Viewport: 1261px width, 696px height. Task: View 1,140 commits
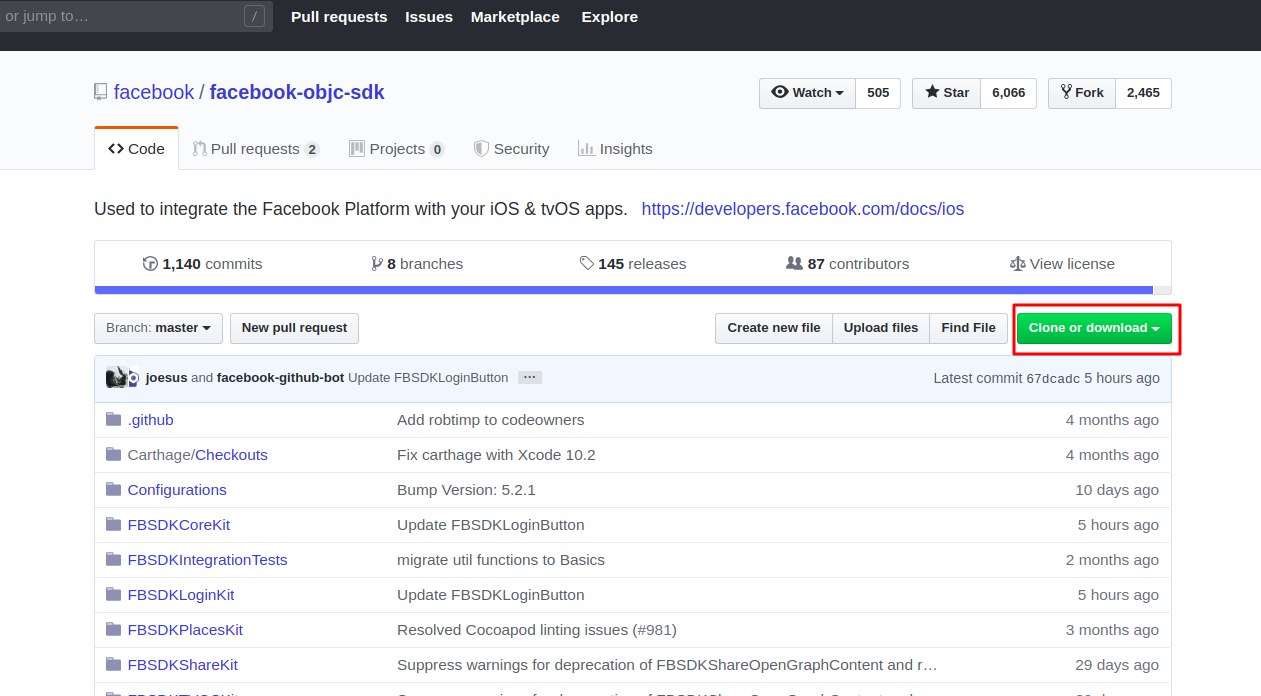[x=203, y=264]
